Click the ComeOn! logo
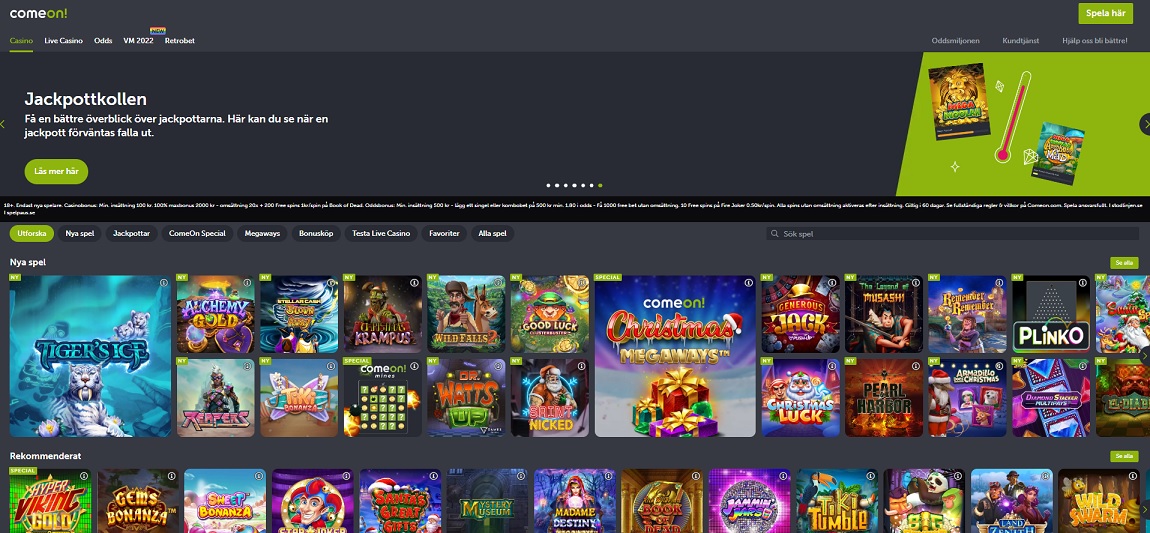This screenshot has height=533, width=1150. (x=32, y=14)
